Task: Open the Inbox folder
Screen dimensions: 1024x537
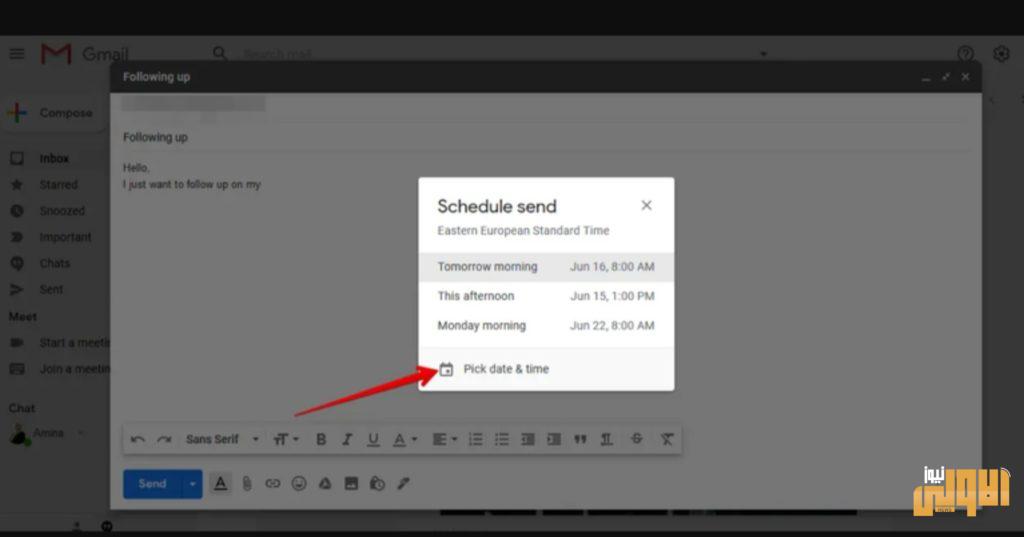Action: pos(54,159)
